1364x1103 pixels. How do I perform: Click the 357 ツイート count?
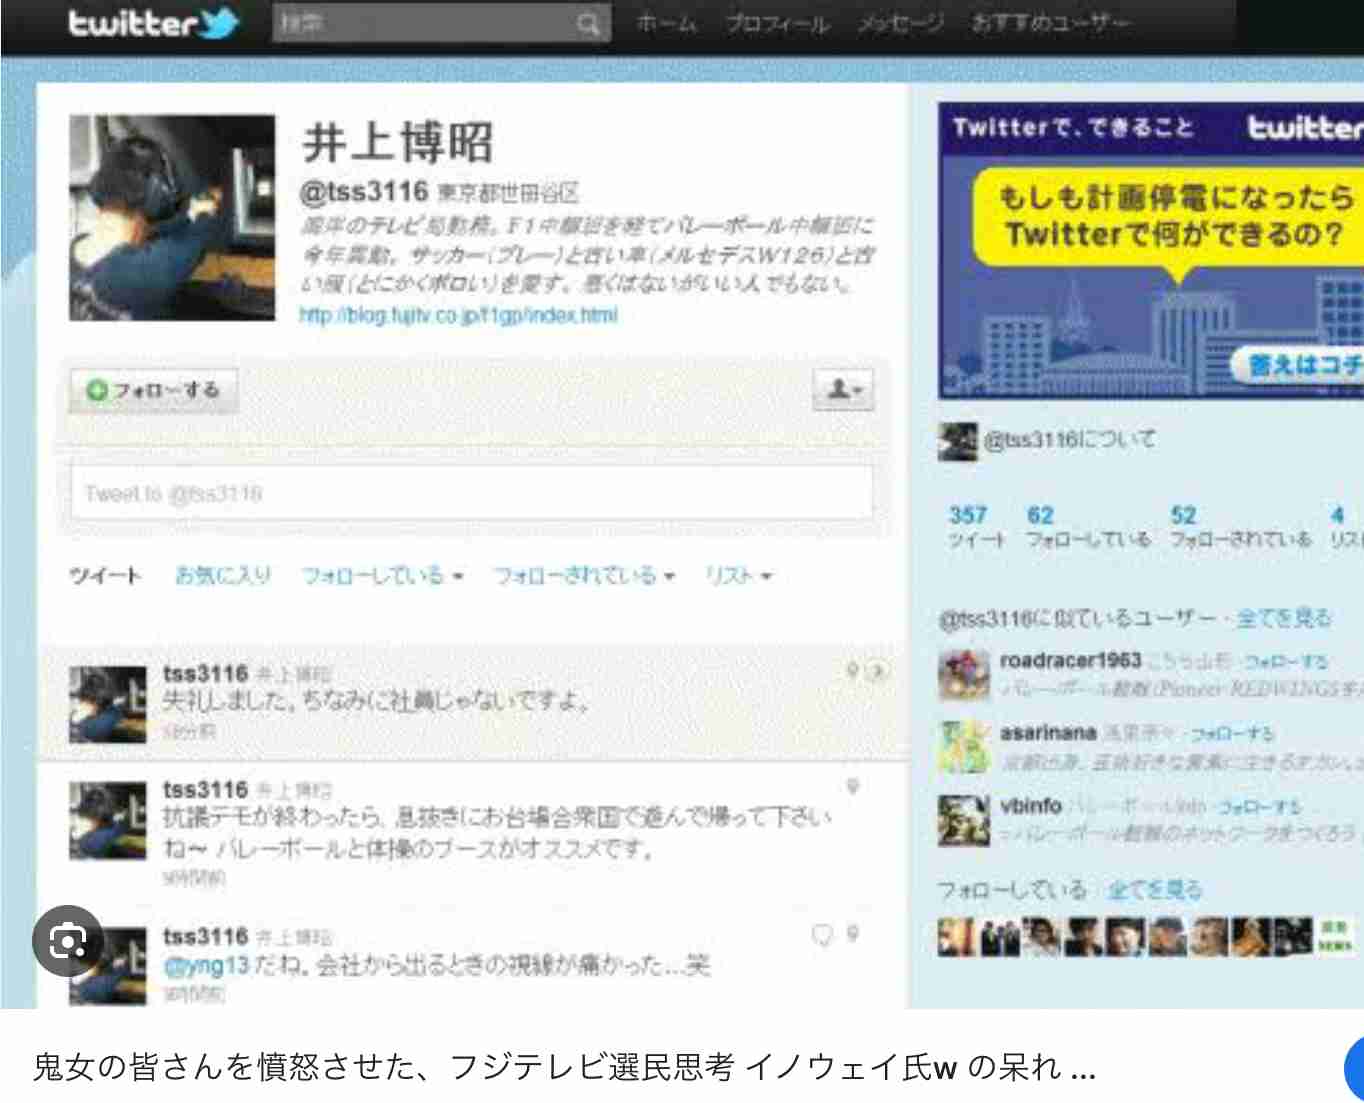pos(975,527)
